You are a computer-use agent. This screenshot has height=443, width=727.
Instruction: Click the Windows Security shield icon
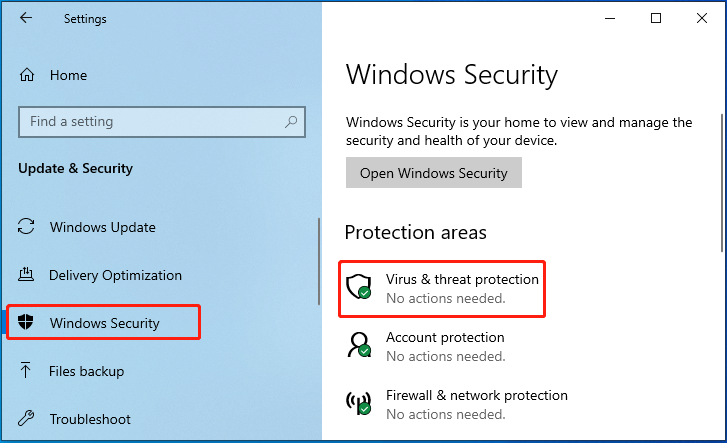pyautogui.click(x=26, y=322)
